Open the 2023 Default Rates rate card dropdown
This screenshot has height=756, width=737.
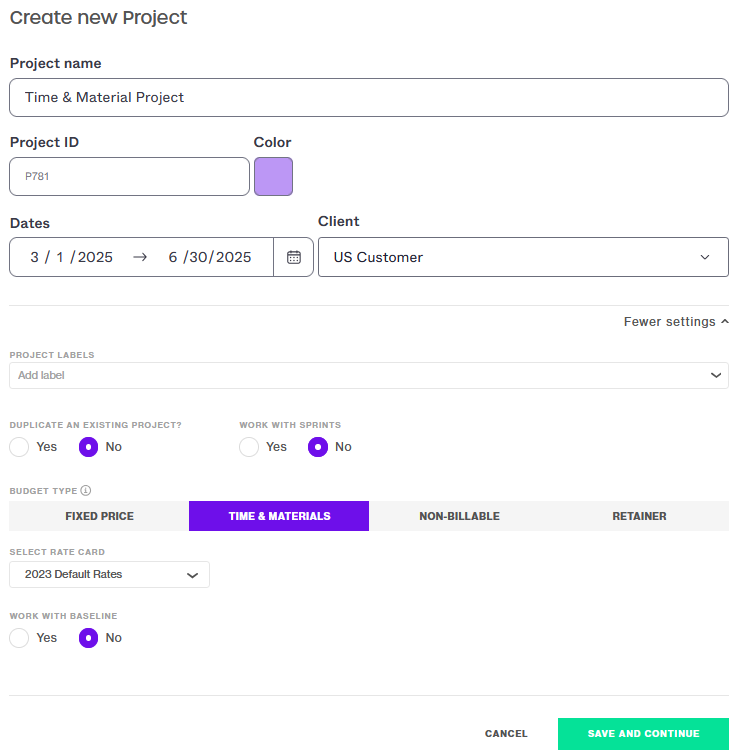tap(109, 574)
